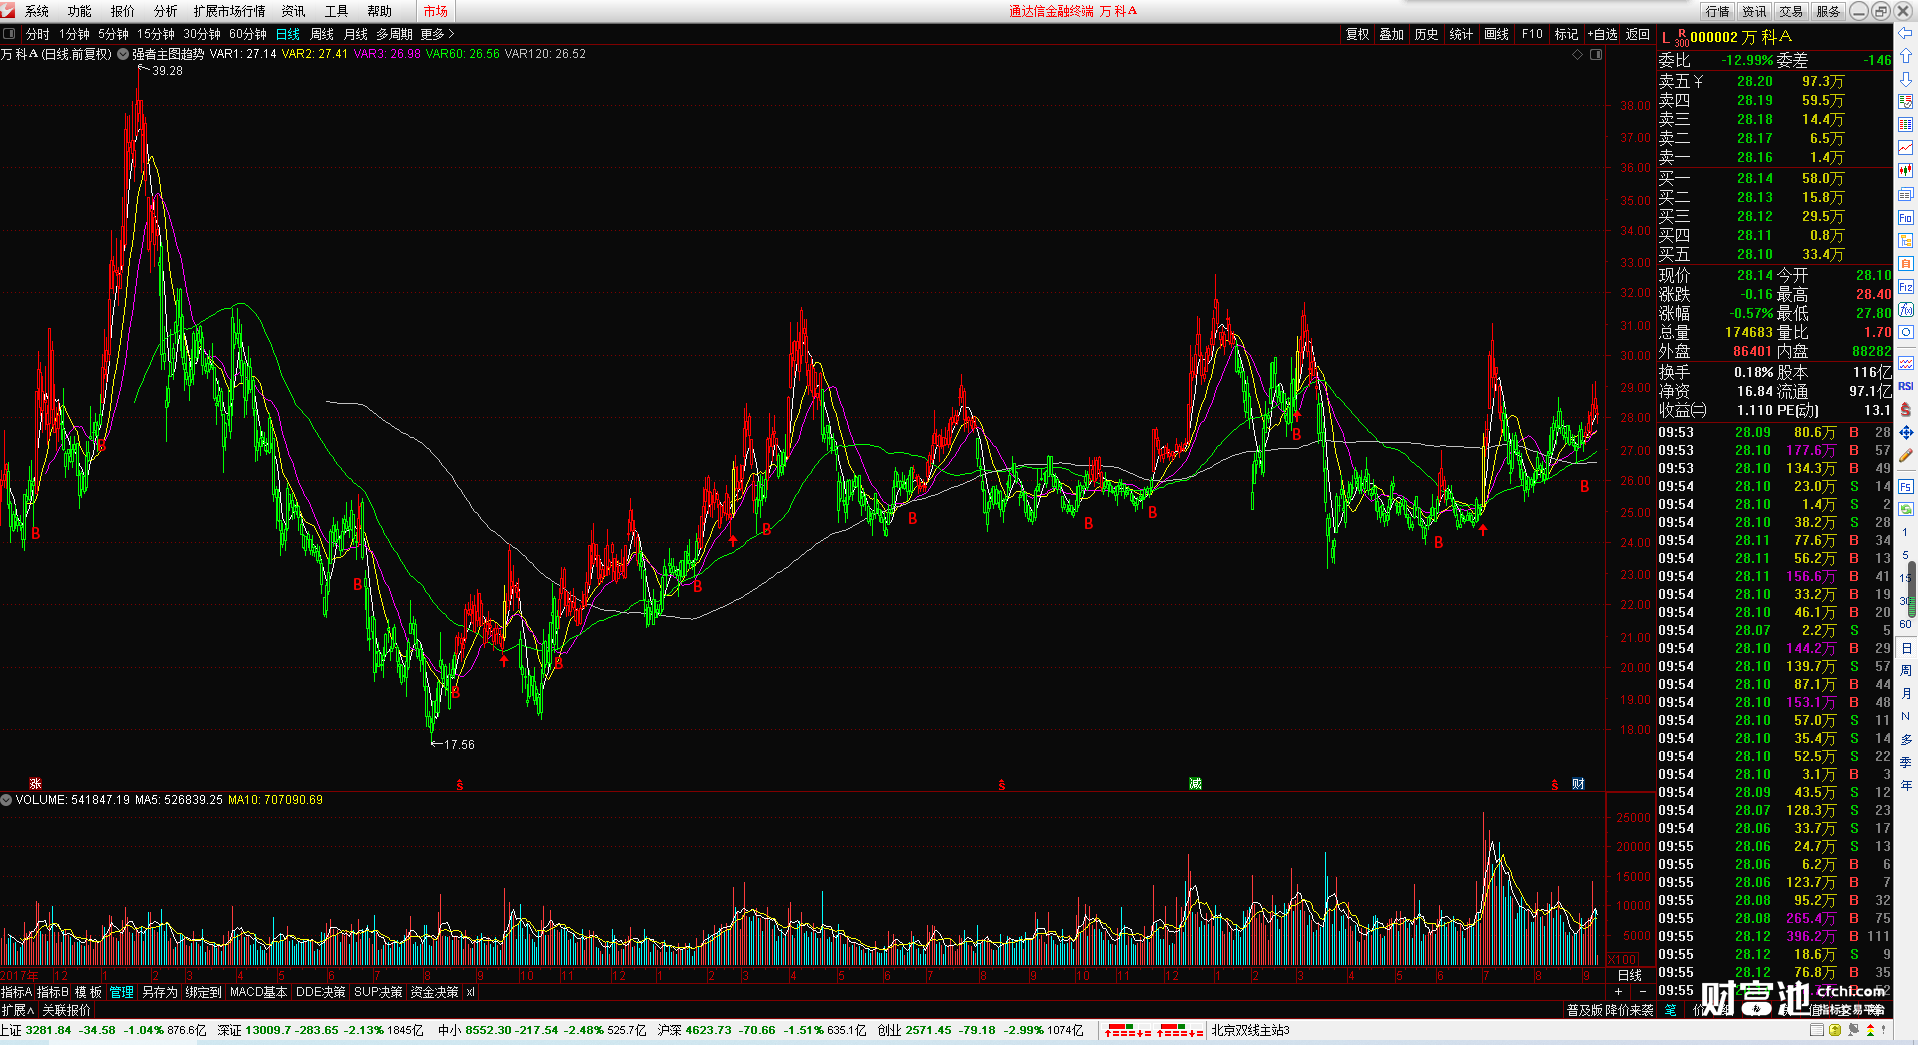
Task: Click the 000002 万科A stock header
Action: point(1741,37)
